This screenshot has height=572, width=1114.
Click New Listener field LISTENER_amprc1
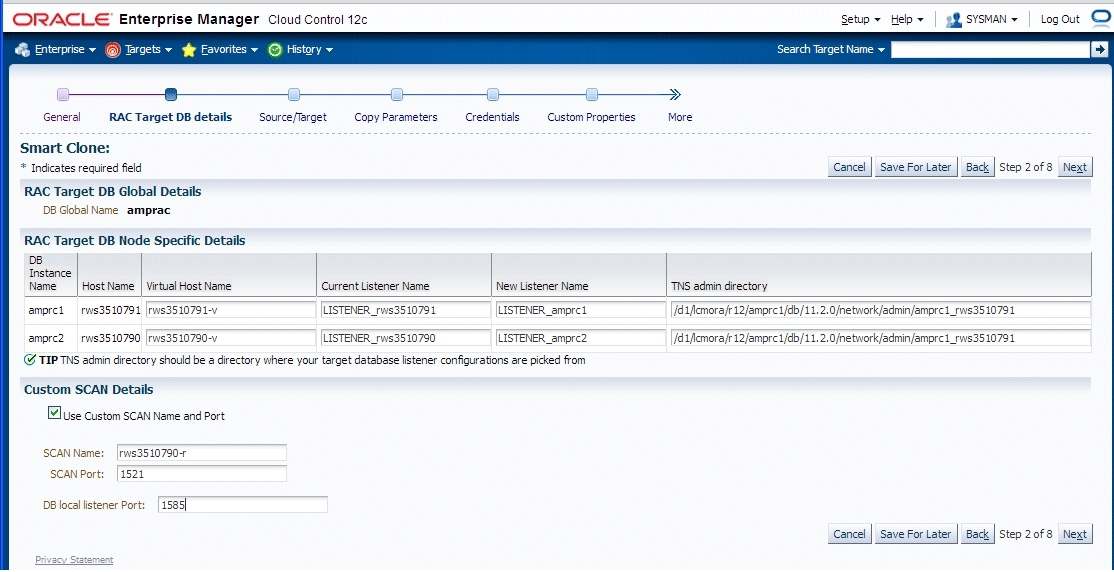[x=580, y=309]
